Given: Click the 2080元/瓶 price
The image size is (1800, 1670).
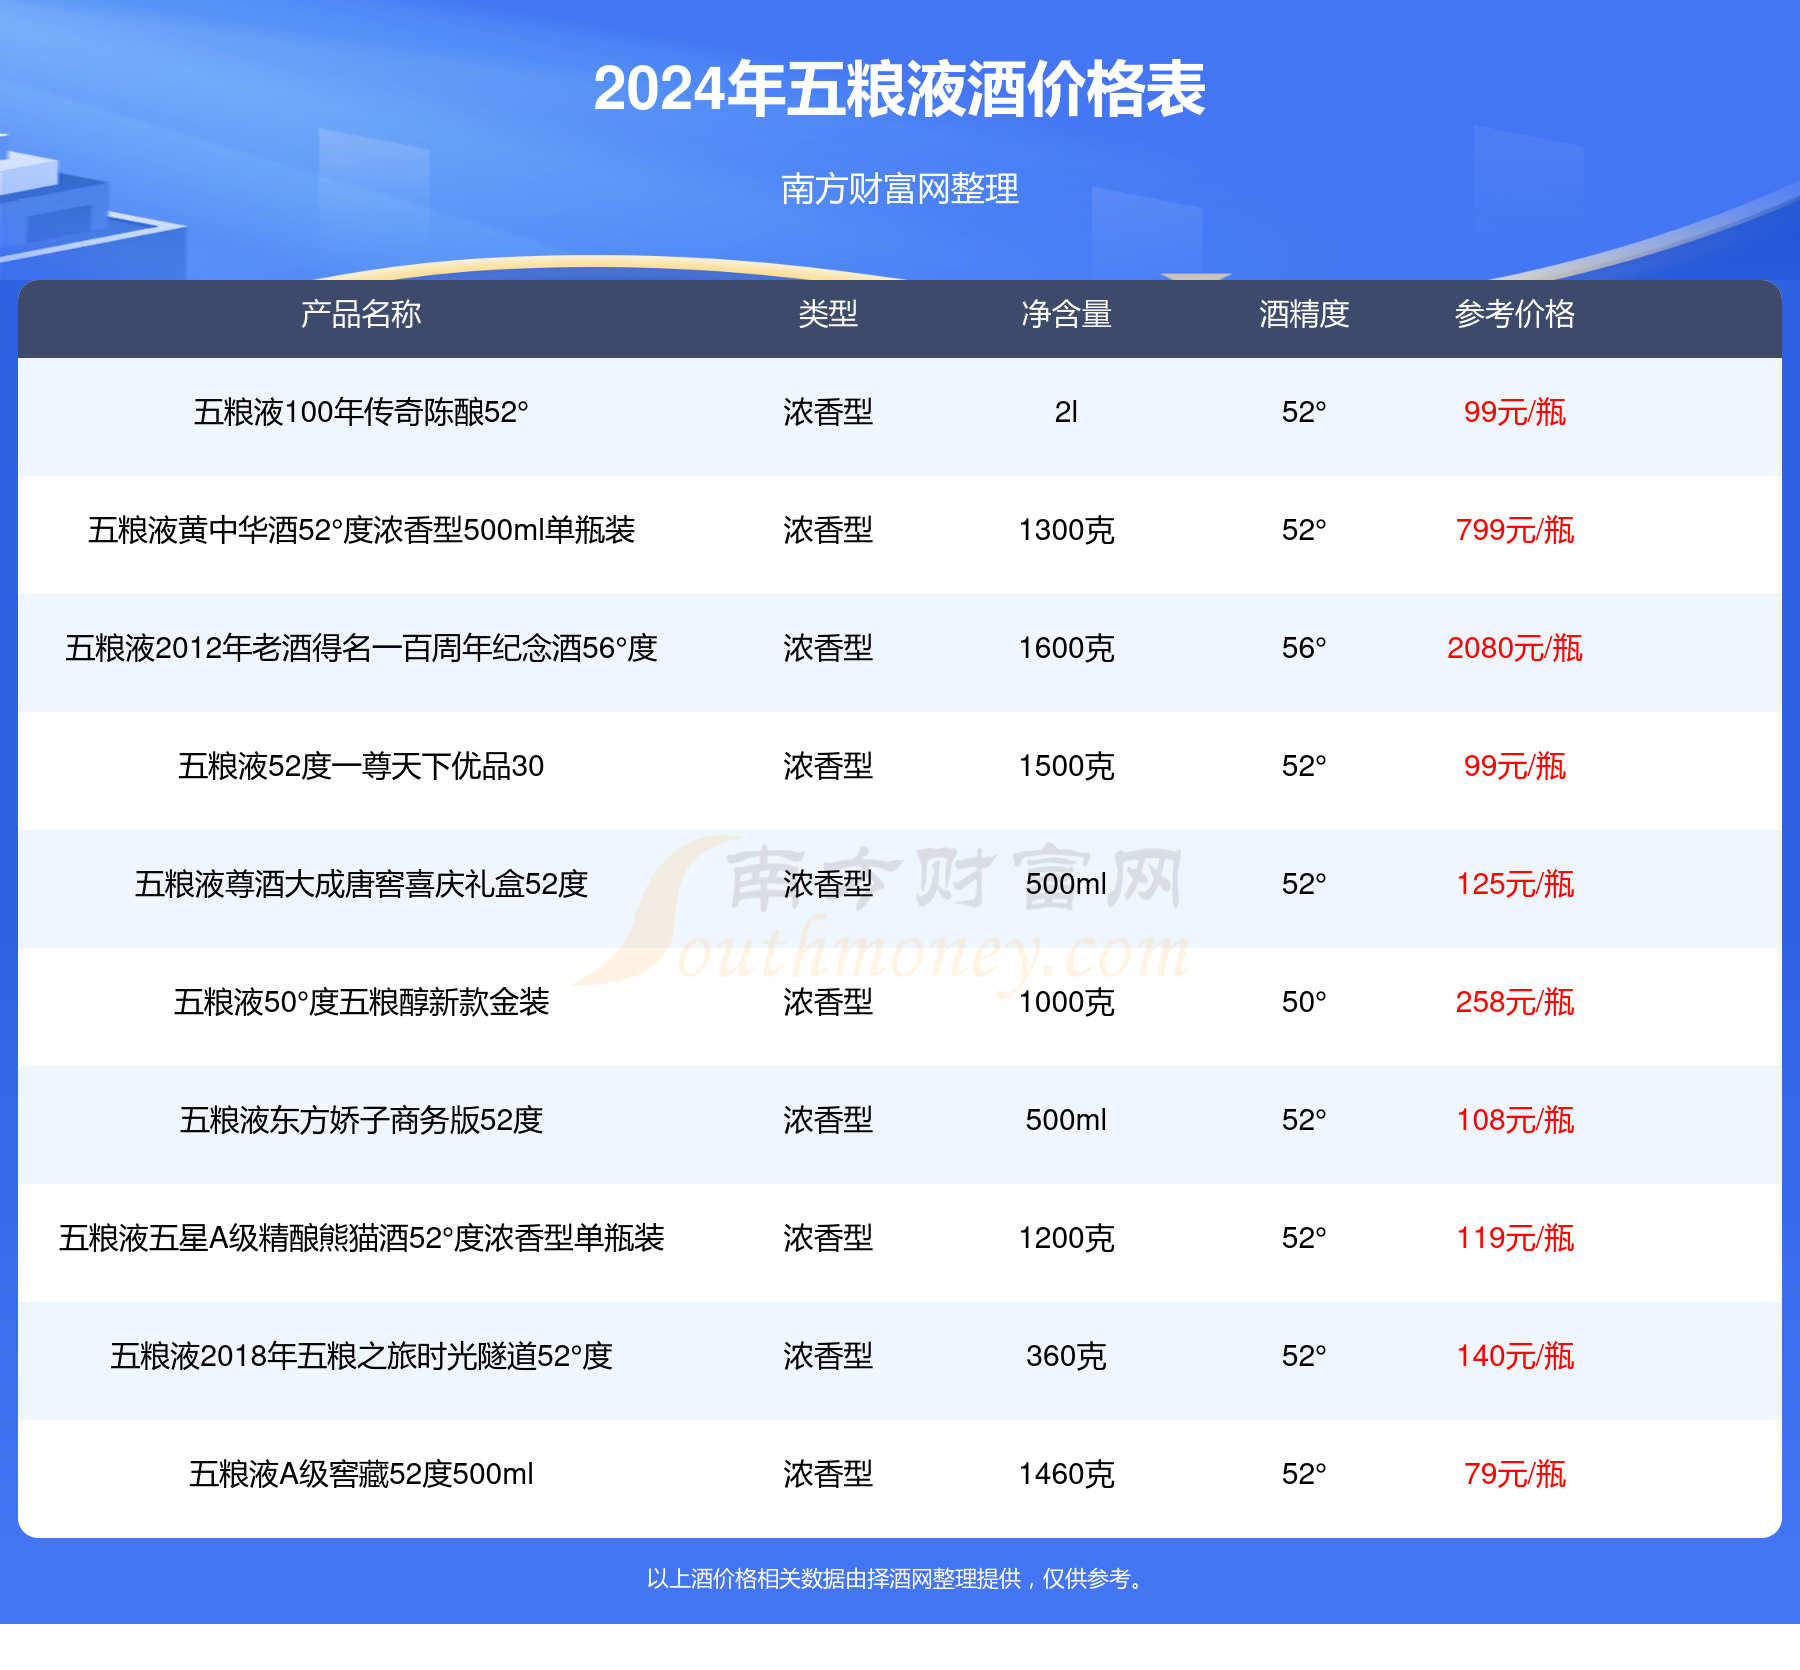Looking at the screenshot, I should [1515, 648].
